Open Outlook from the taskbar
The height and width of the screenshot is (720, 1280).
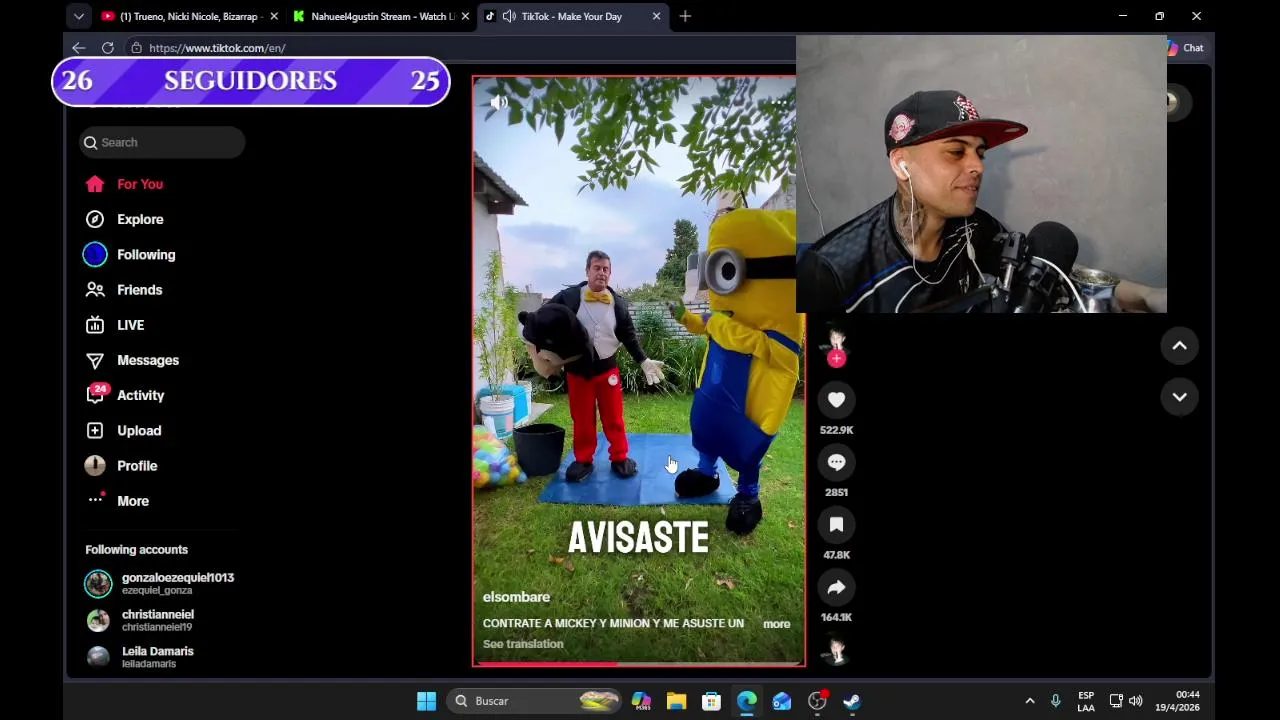point(782,701)
